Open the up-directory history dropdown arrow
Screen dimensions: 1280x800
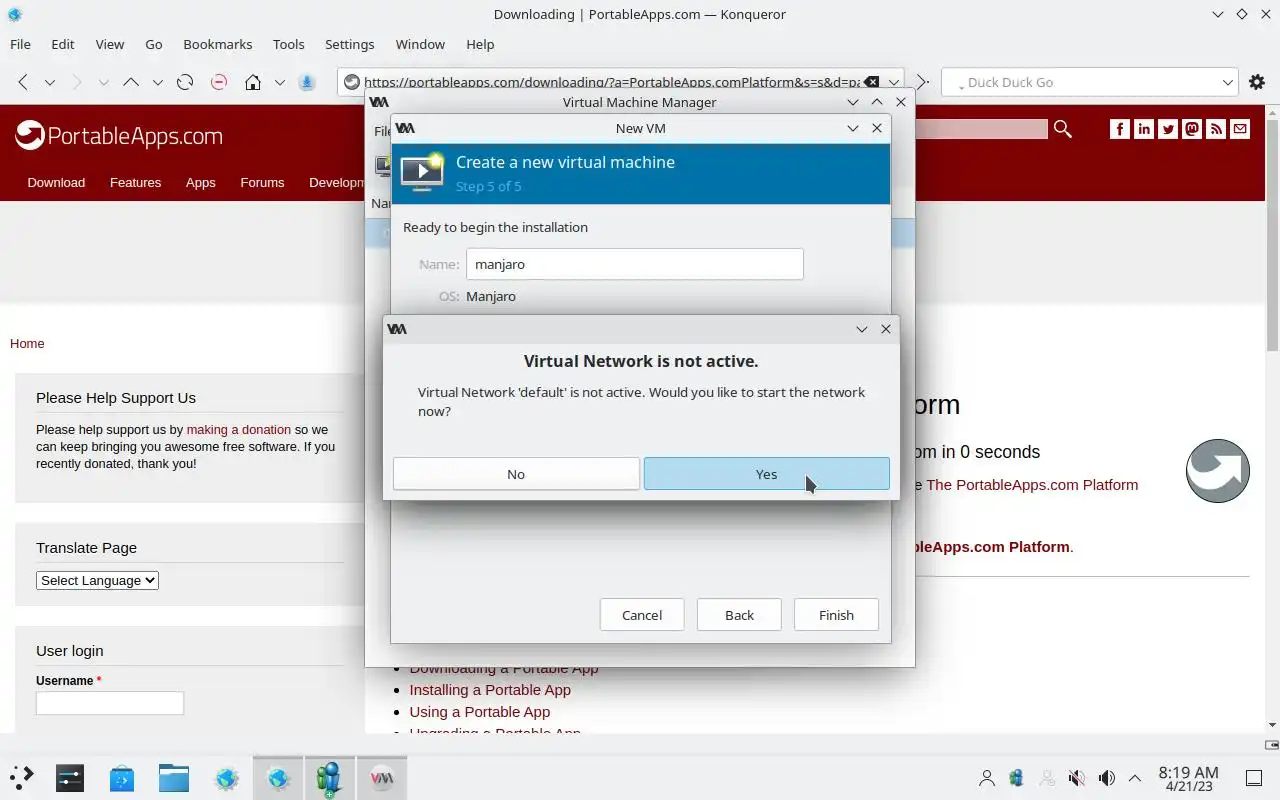click(158, 82)
